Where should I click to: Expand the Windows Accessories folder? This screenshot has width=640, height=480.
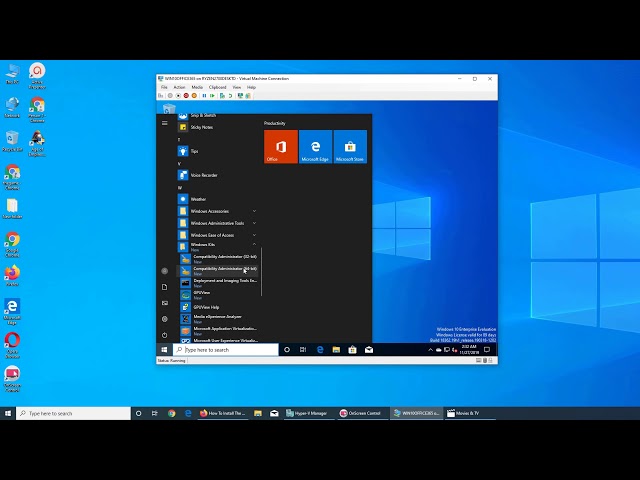(217, 211)
